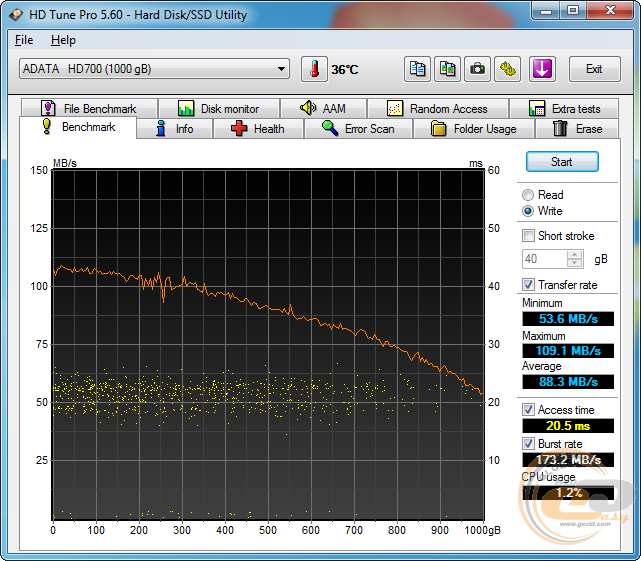Click the Minimum 53.6 MB/s value

click(x=568, y=319)
